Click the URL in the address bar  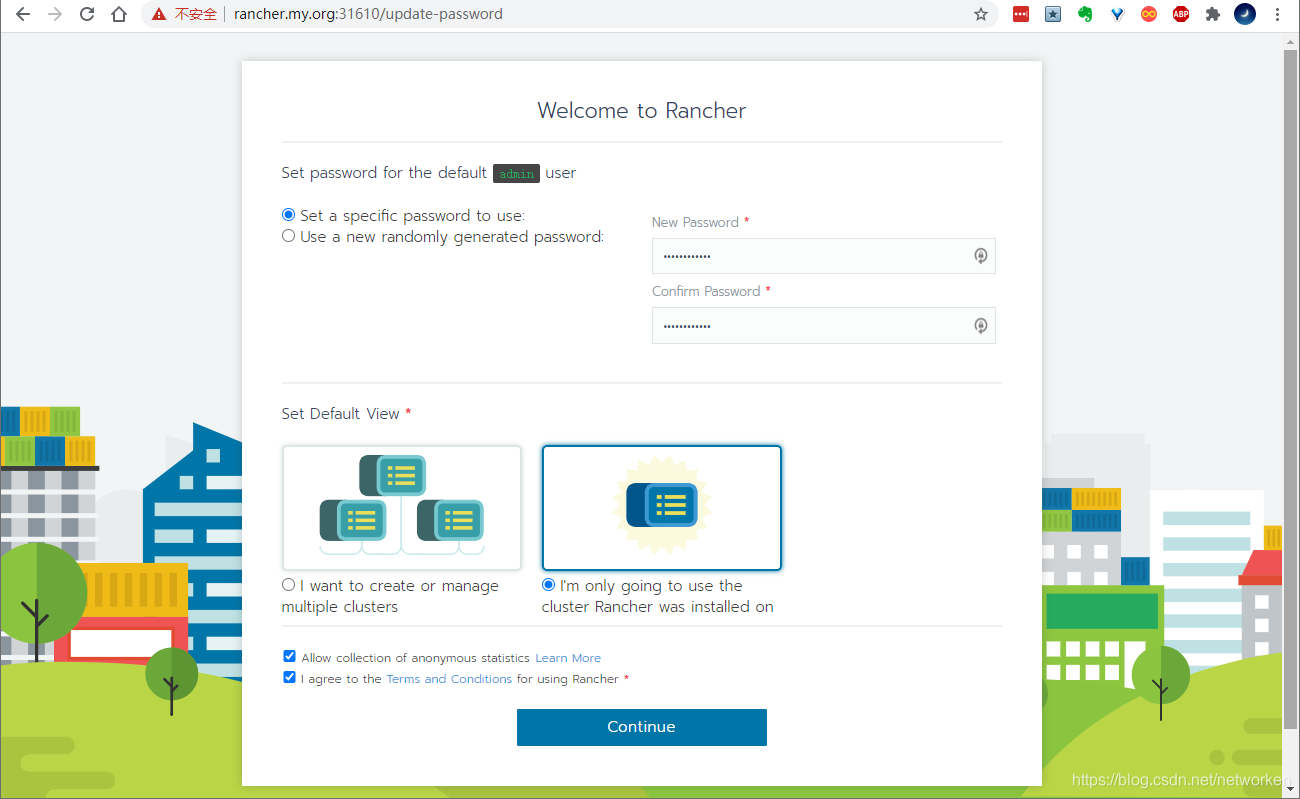368,14
